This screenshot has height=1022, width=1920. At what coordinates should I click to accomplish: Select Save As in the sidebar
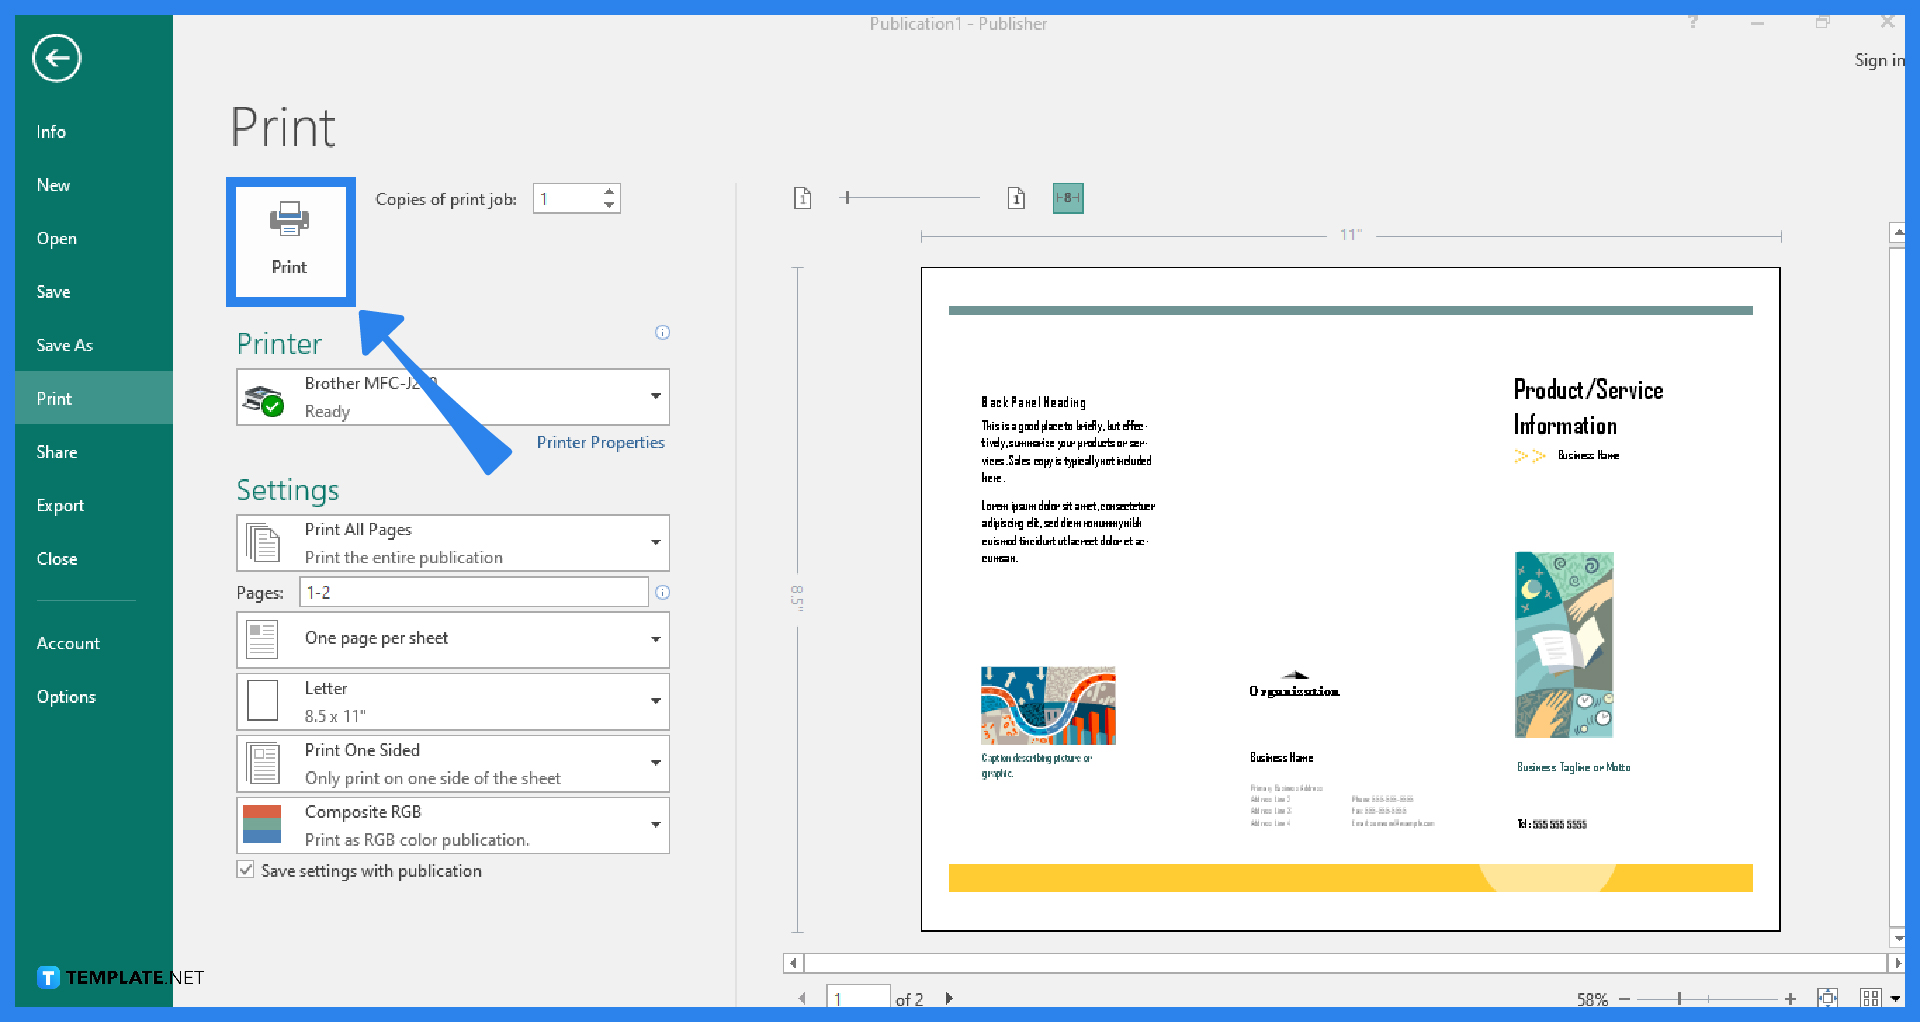[64, 344]
